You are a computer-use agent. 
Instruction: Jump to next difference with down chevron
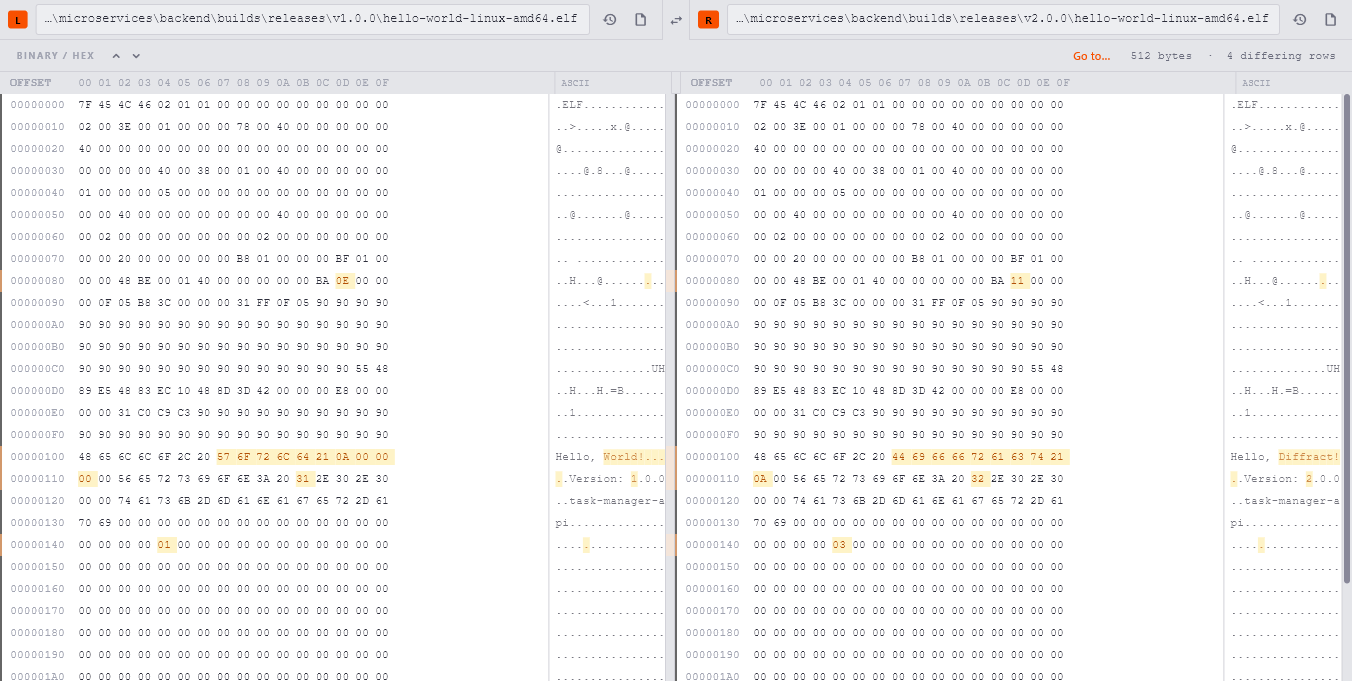(x=136, y=56)
